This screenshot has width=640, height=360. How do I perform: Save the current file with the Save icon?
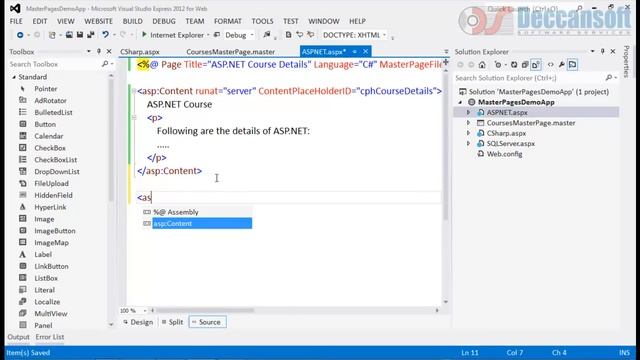pyautogui.click(x=80, y=35)
